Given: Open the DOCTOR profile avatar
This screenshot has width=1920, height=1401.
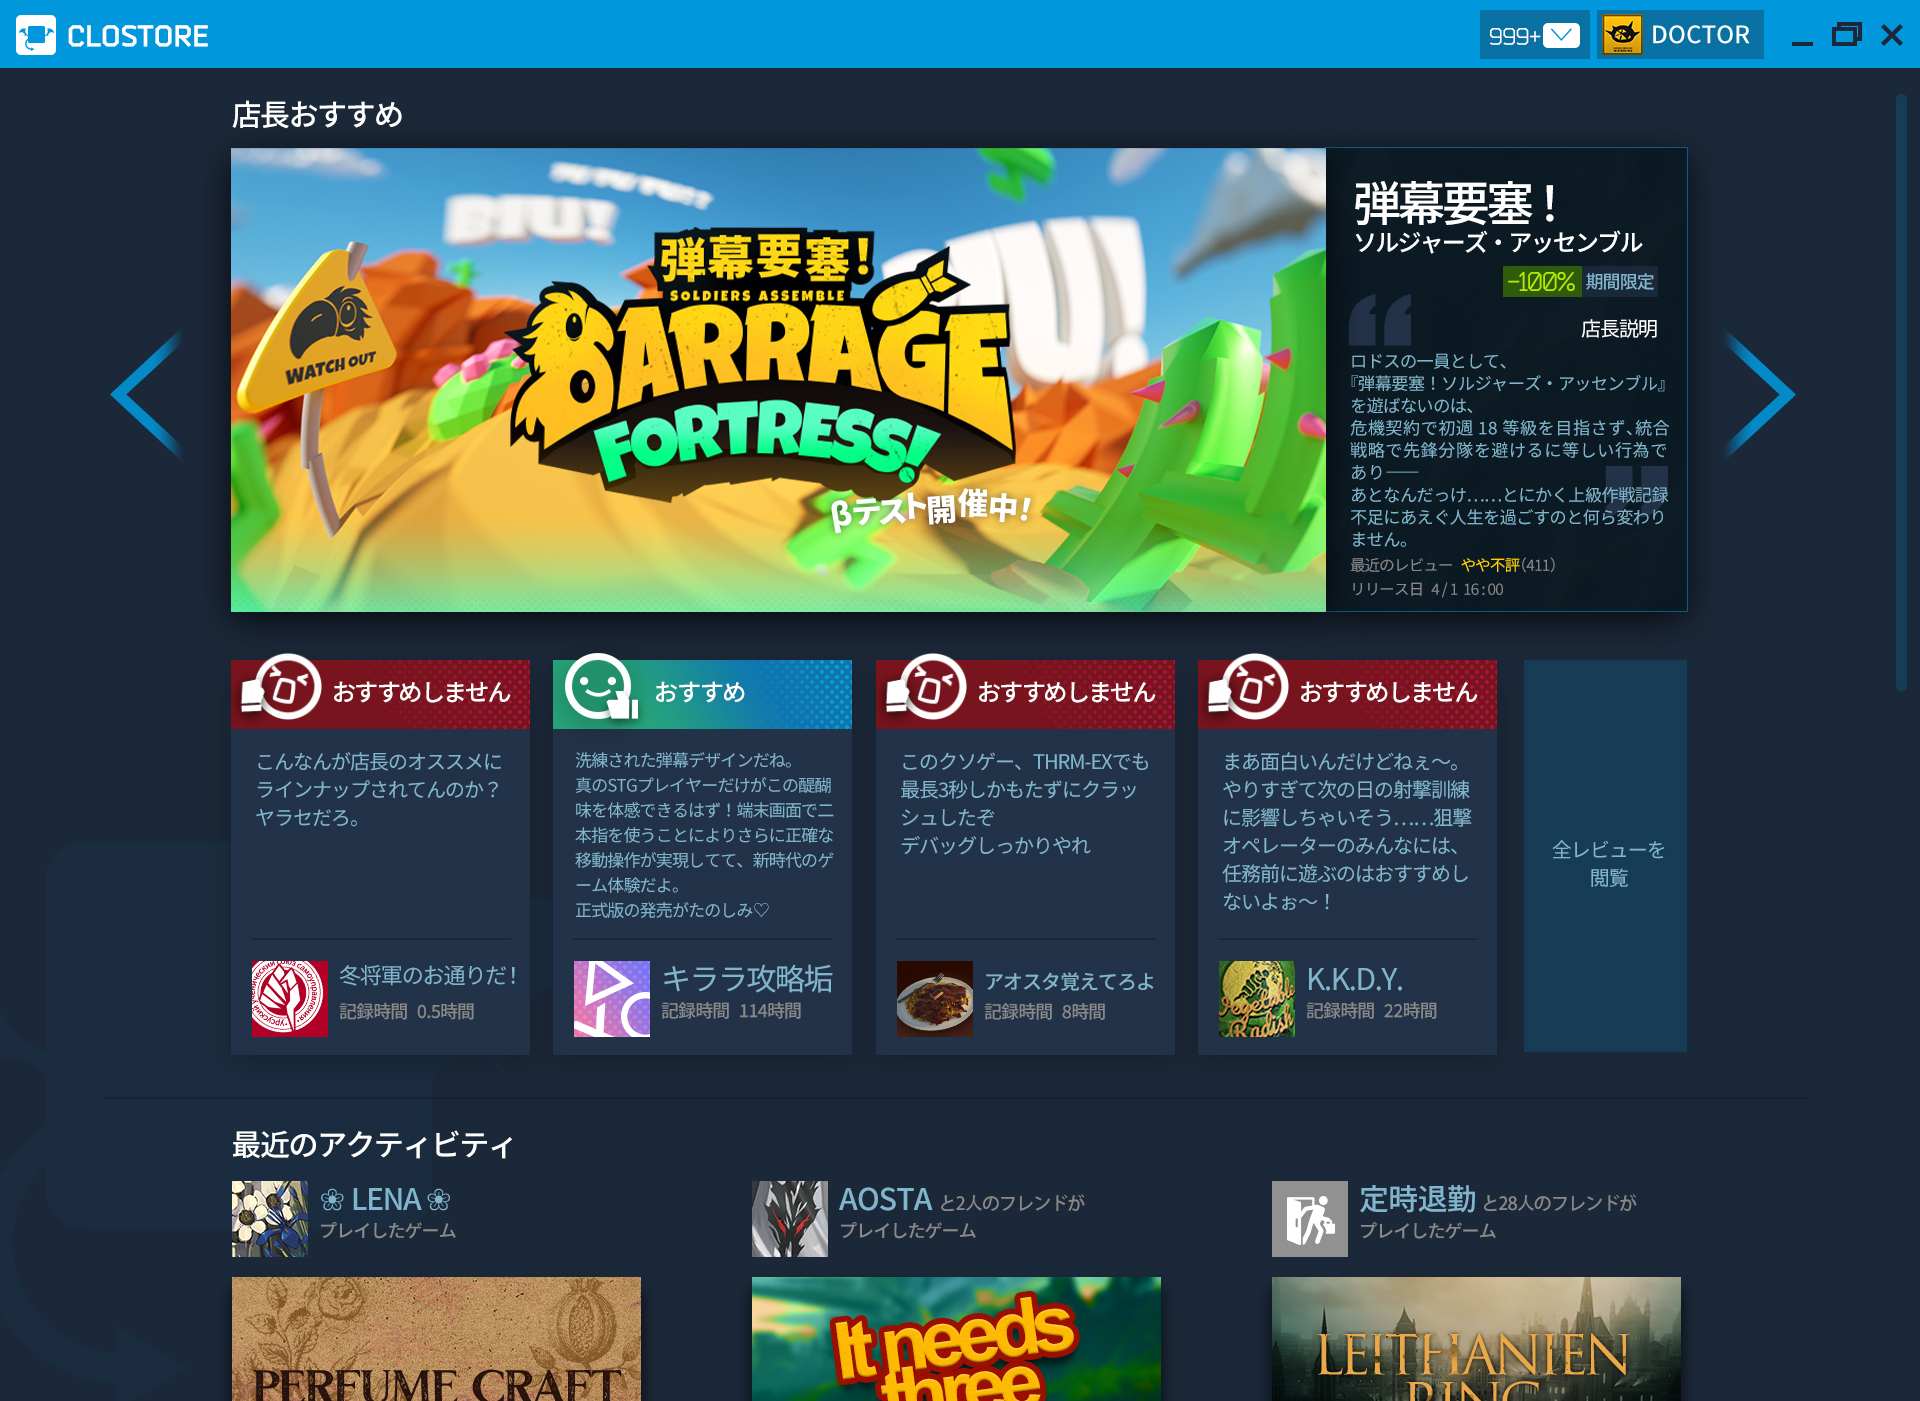Looking at the screenshot, I should [1622, 35].
